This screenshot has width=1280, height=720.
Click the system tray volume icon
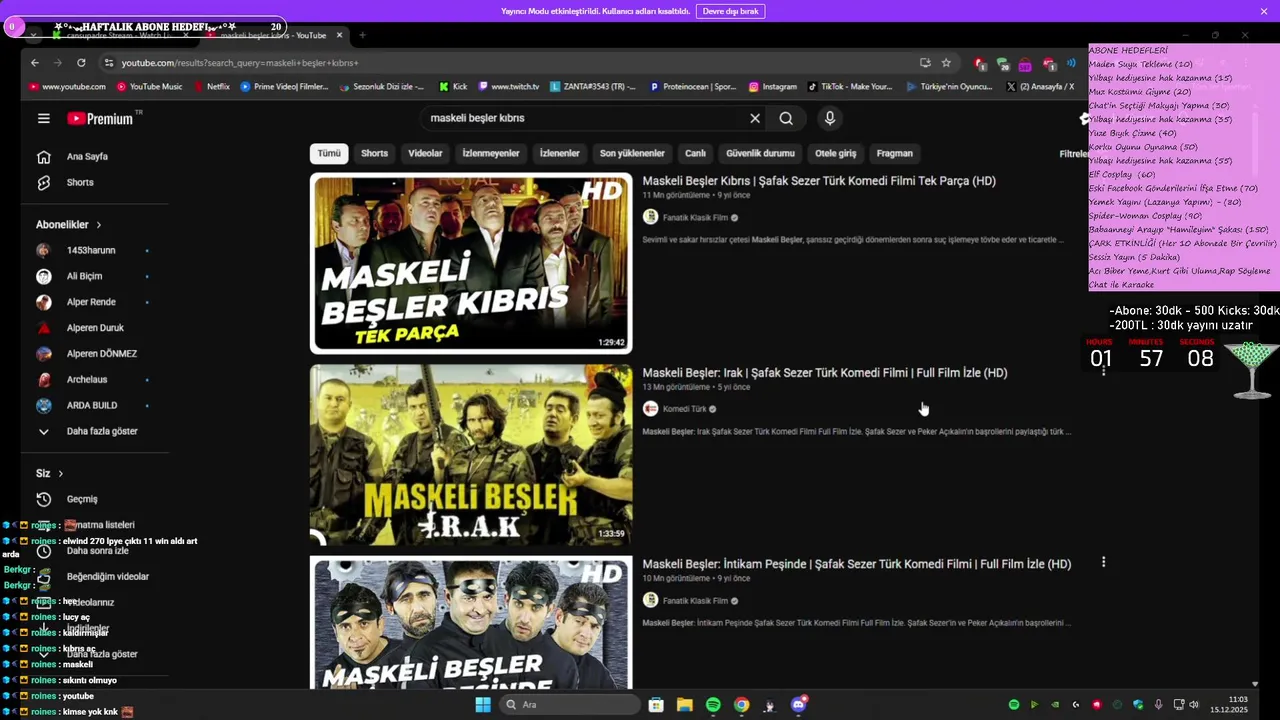(x=1193, y=705)
